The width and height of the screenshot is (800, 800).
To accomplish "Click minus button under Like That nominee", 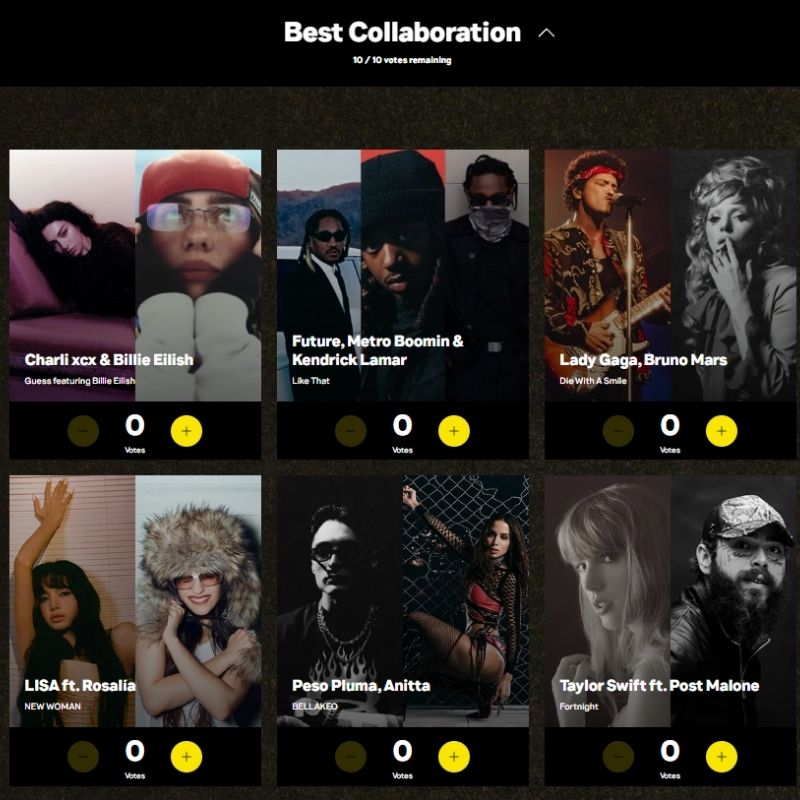I will tap(351, 431).
